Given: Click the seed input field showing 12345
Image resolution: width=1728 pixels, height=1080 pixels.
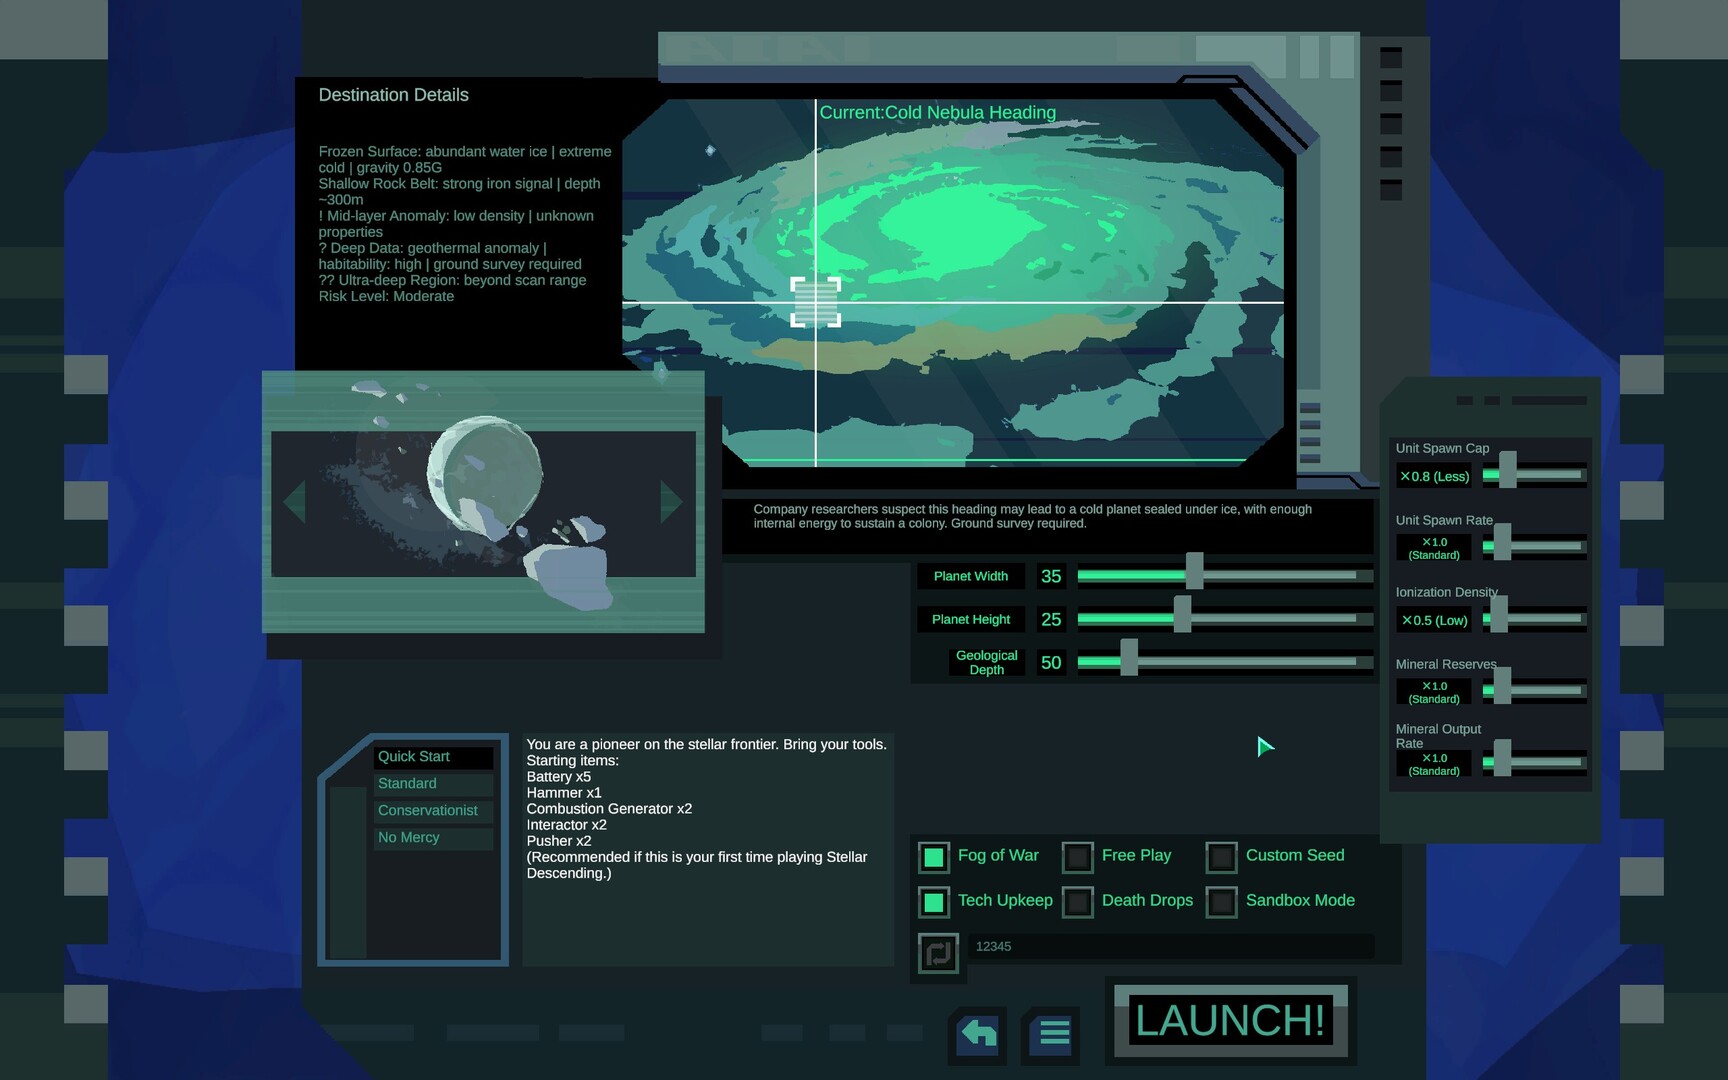Looking at the screenshot, I should click(x=1170, y=947).
